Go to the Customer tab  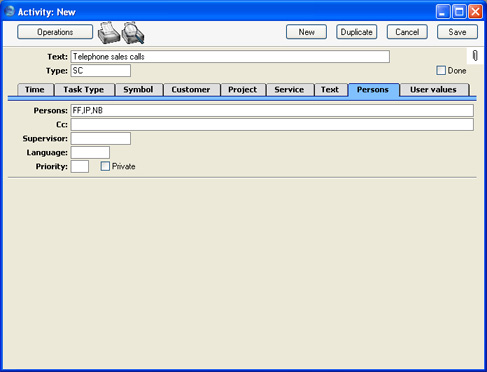pos(191,90)
